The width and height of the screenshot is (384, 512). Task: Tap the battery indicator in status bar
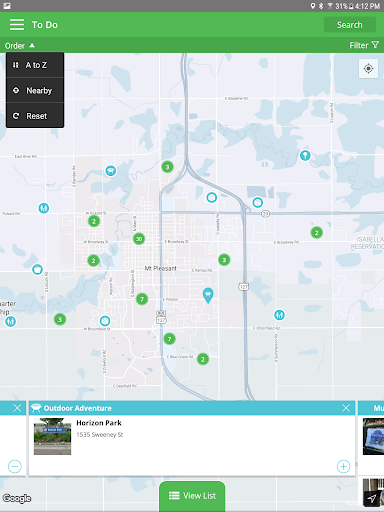coord(351,6)
